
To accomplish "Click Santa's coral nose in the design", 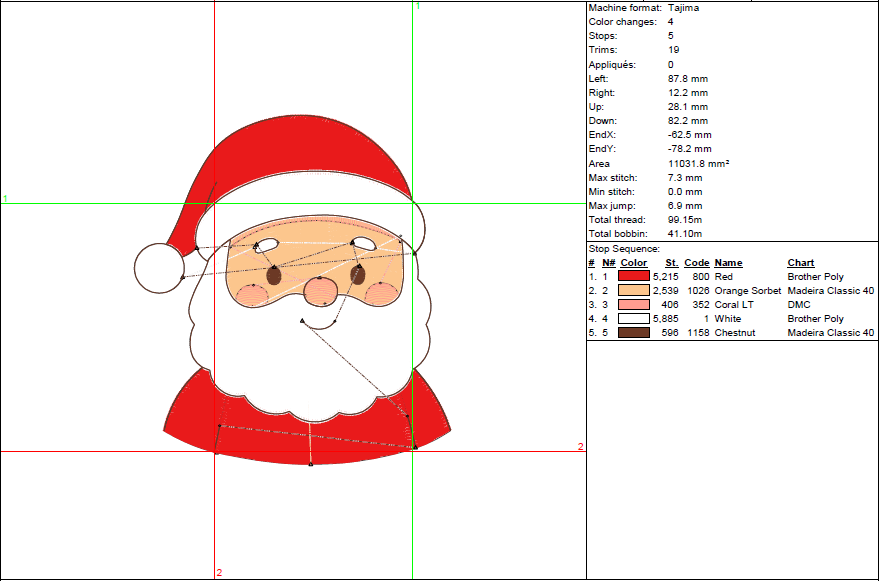I will pos(319,290).
